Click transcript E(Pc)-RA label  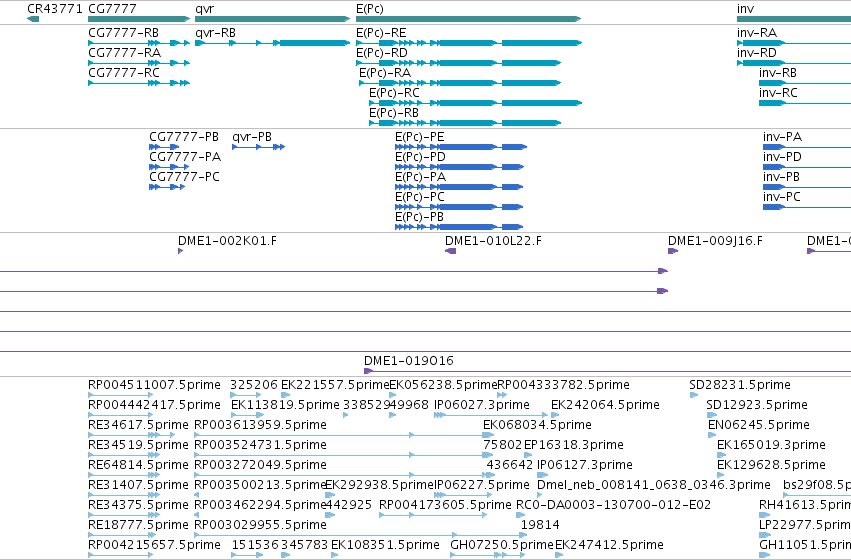tap(385, 73)
